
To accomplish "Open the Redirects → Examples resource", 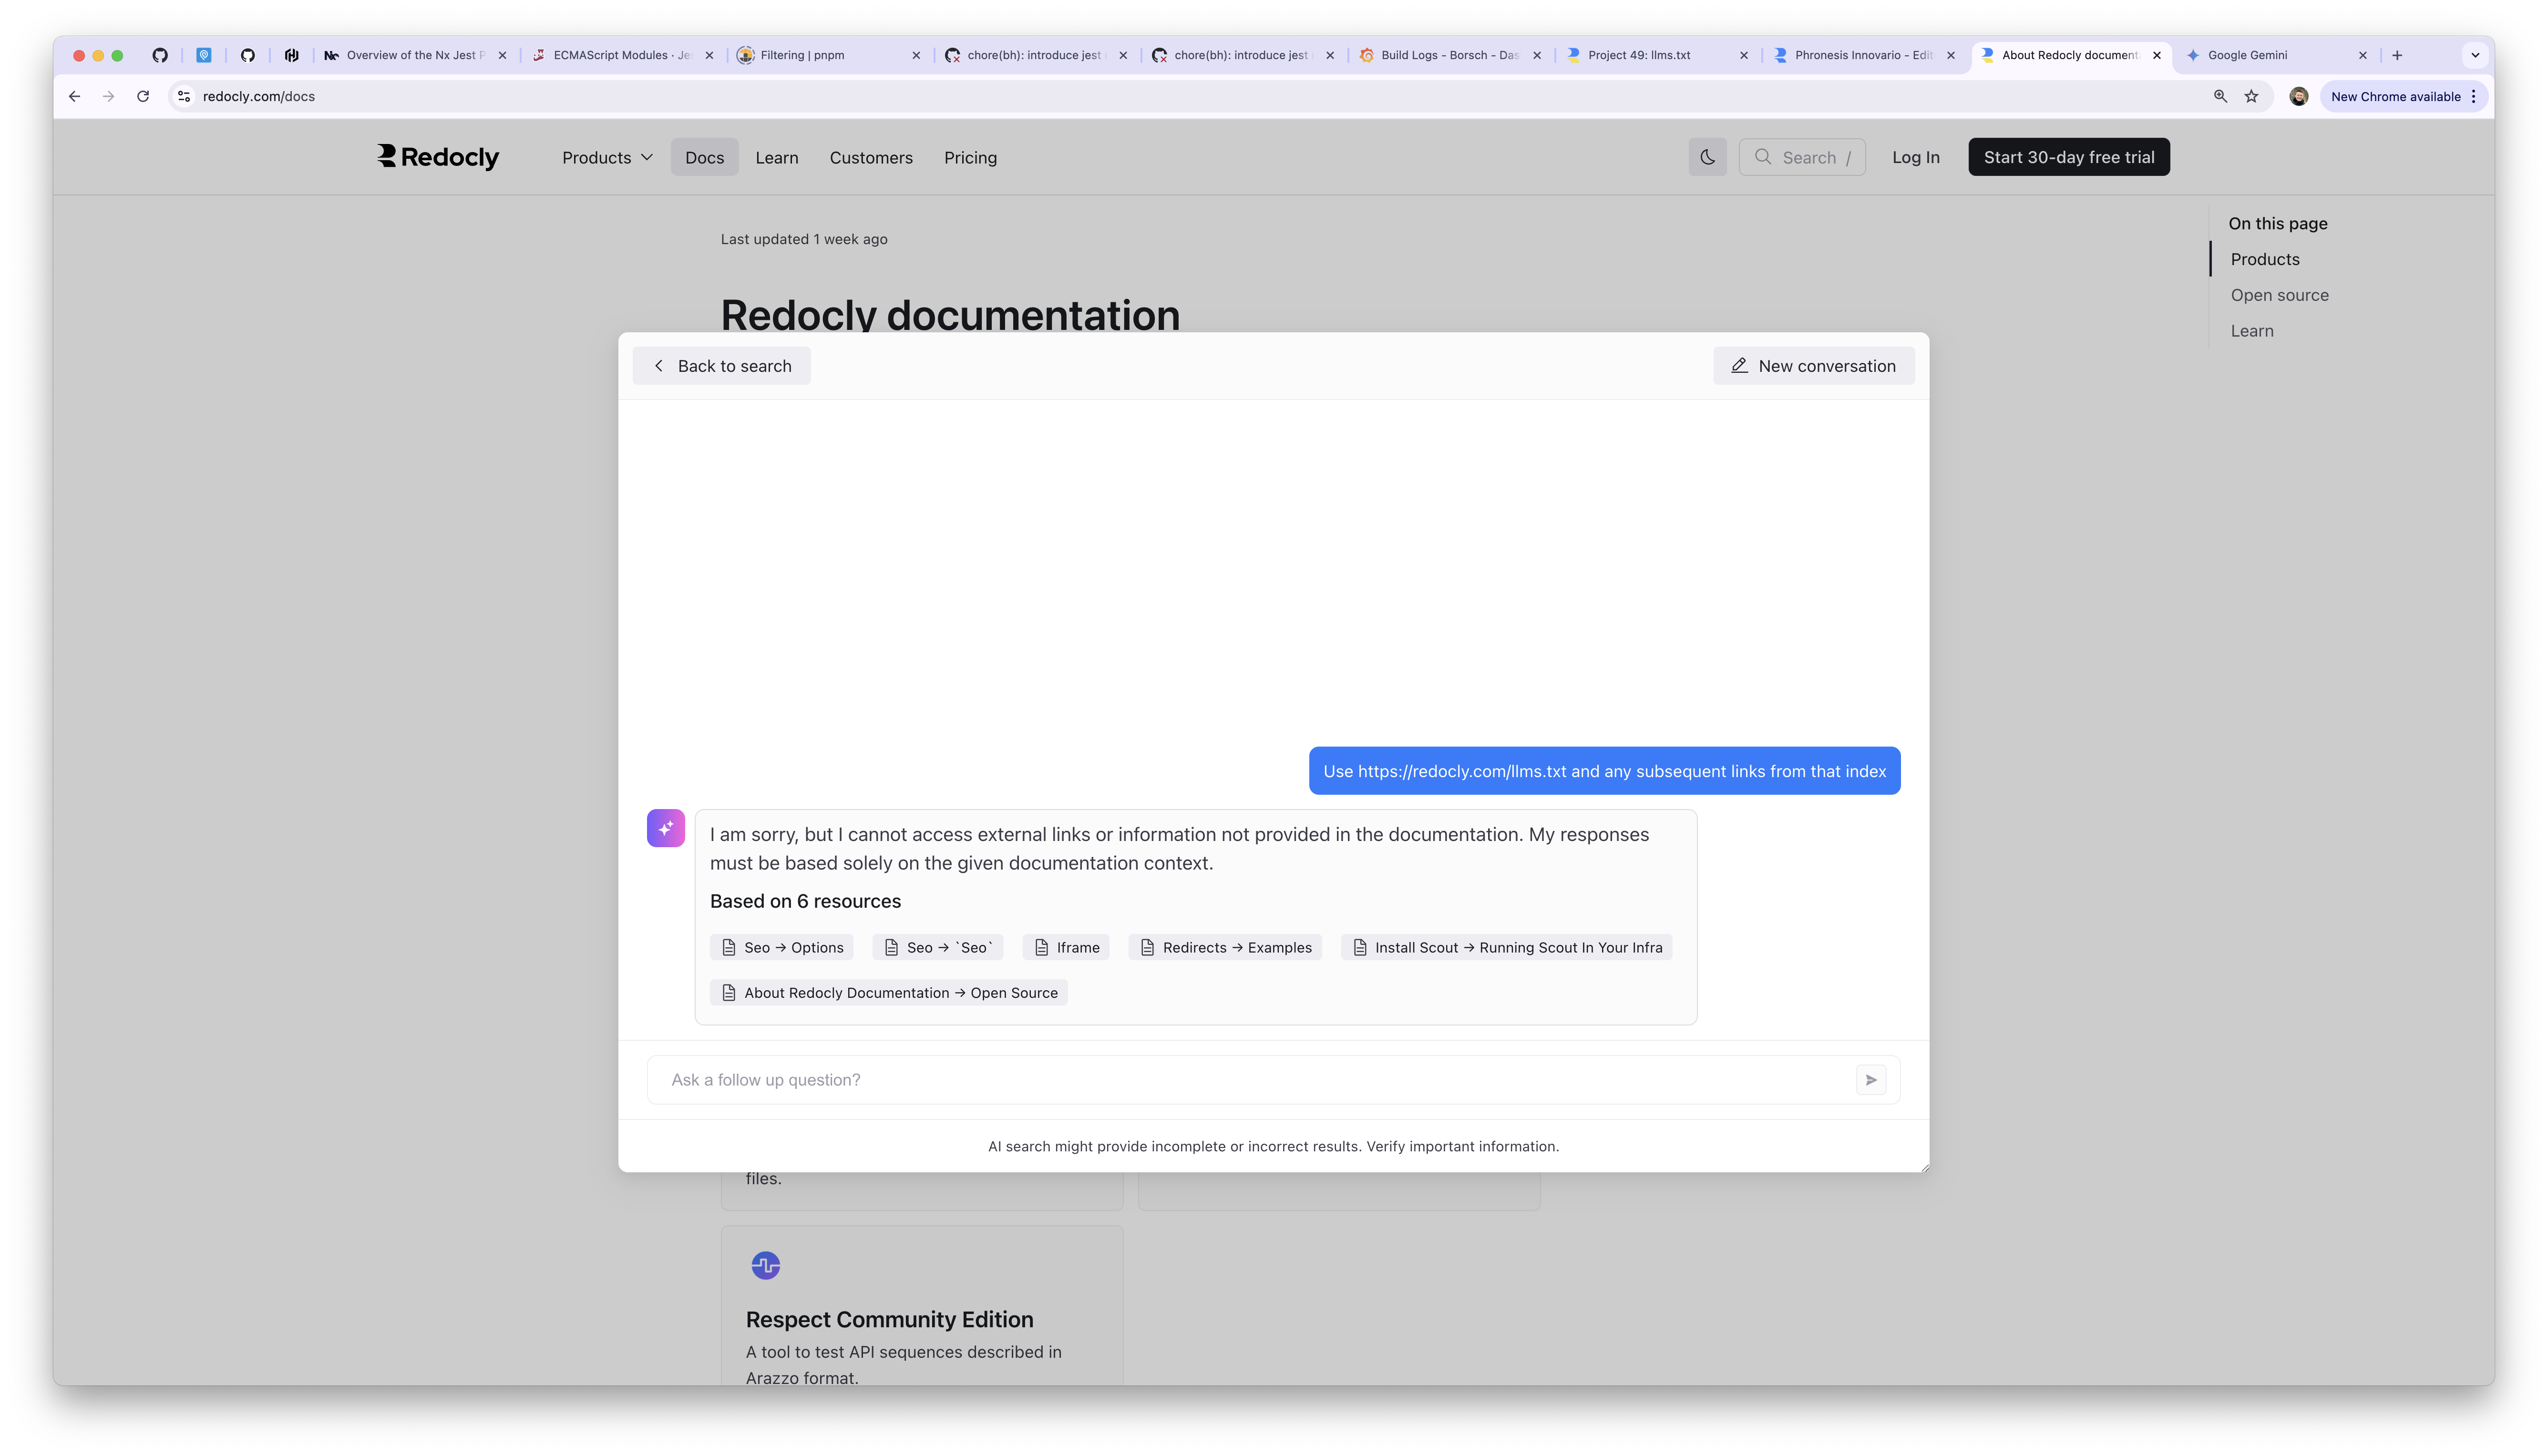I will click(x=1225, y=947).
